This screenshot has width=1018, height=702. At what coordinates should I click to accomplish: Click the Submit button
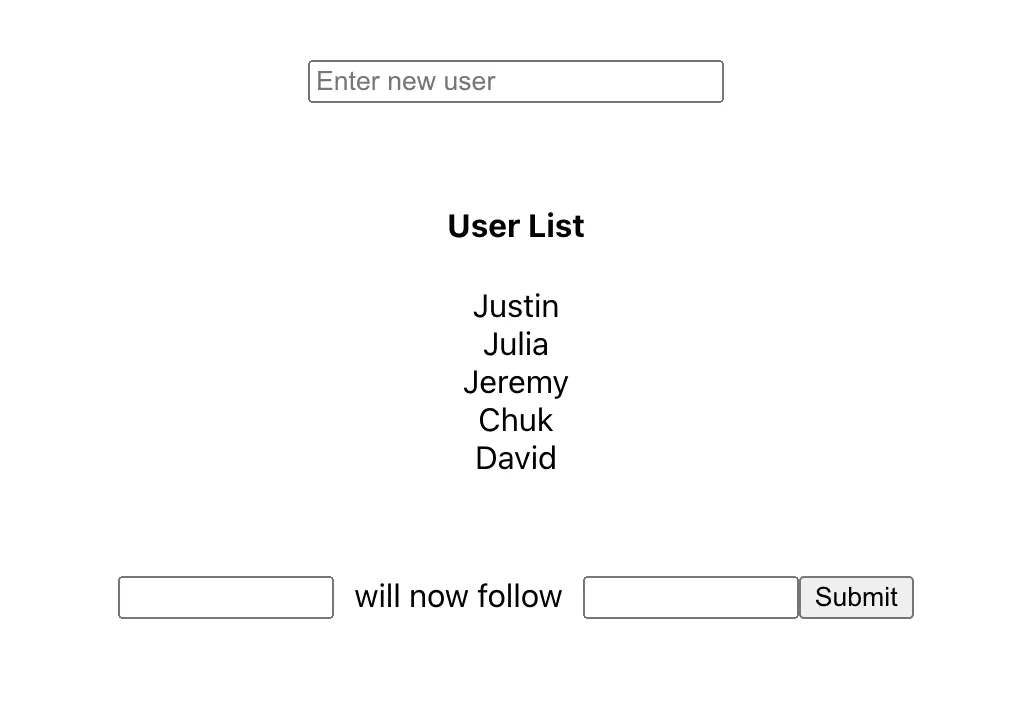[856, 597]
